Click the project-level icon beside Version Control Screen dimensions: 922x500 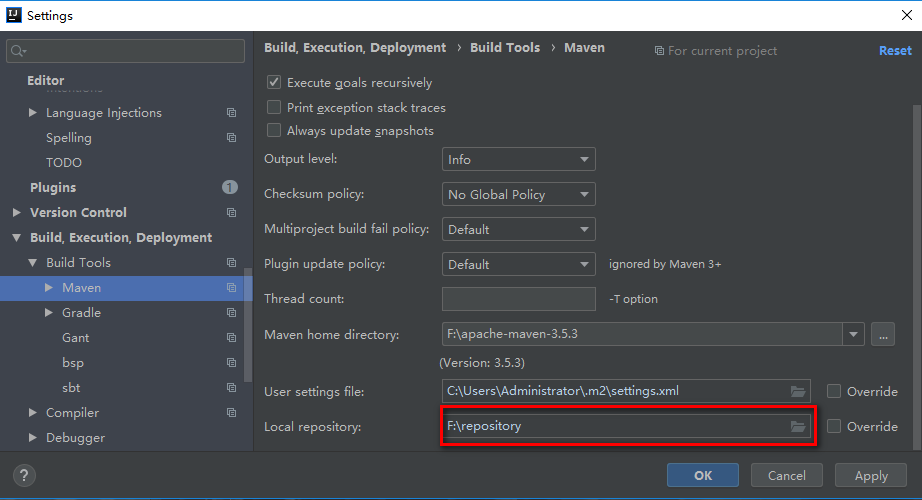click(231, 213)
